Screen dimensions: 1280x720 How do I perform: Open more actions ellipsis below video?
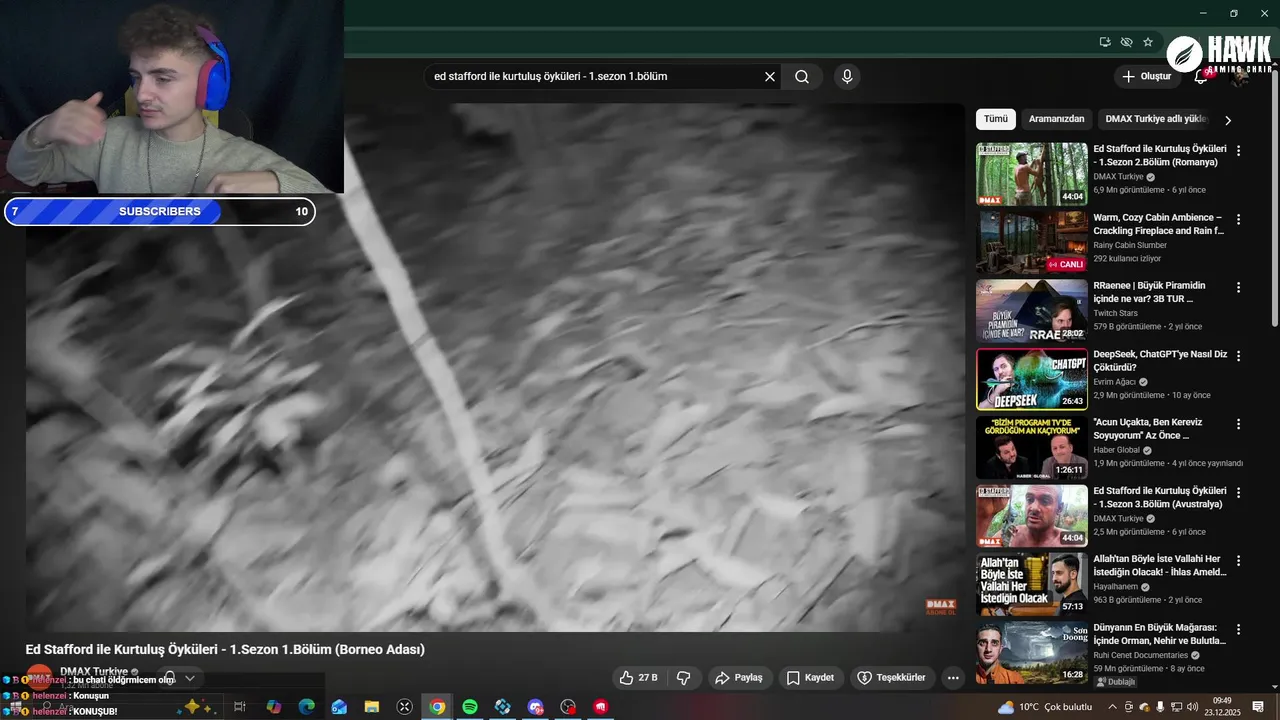pos(953,678)
